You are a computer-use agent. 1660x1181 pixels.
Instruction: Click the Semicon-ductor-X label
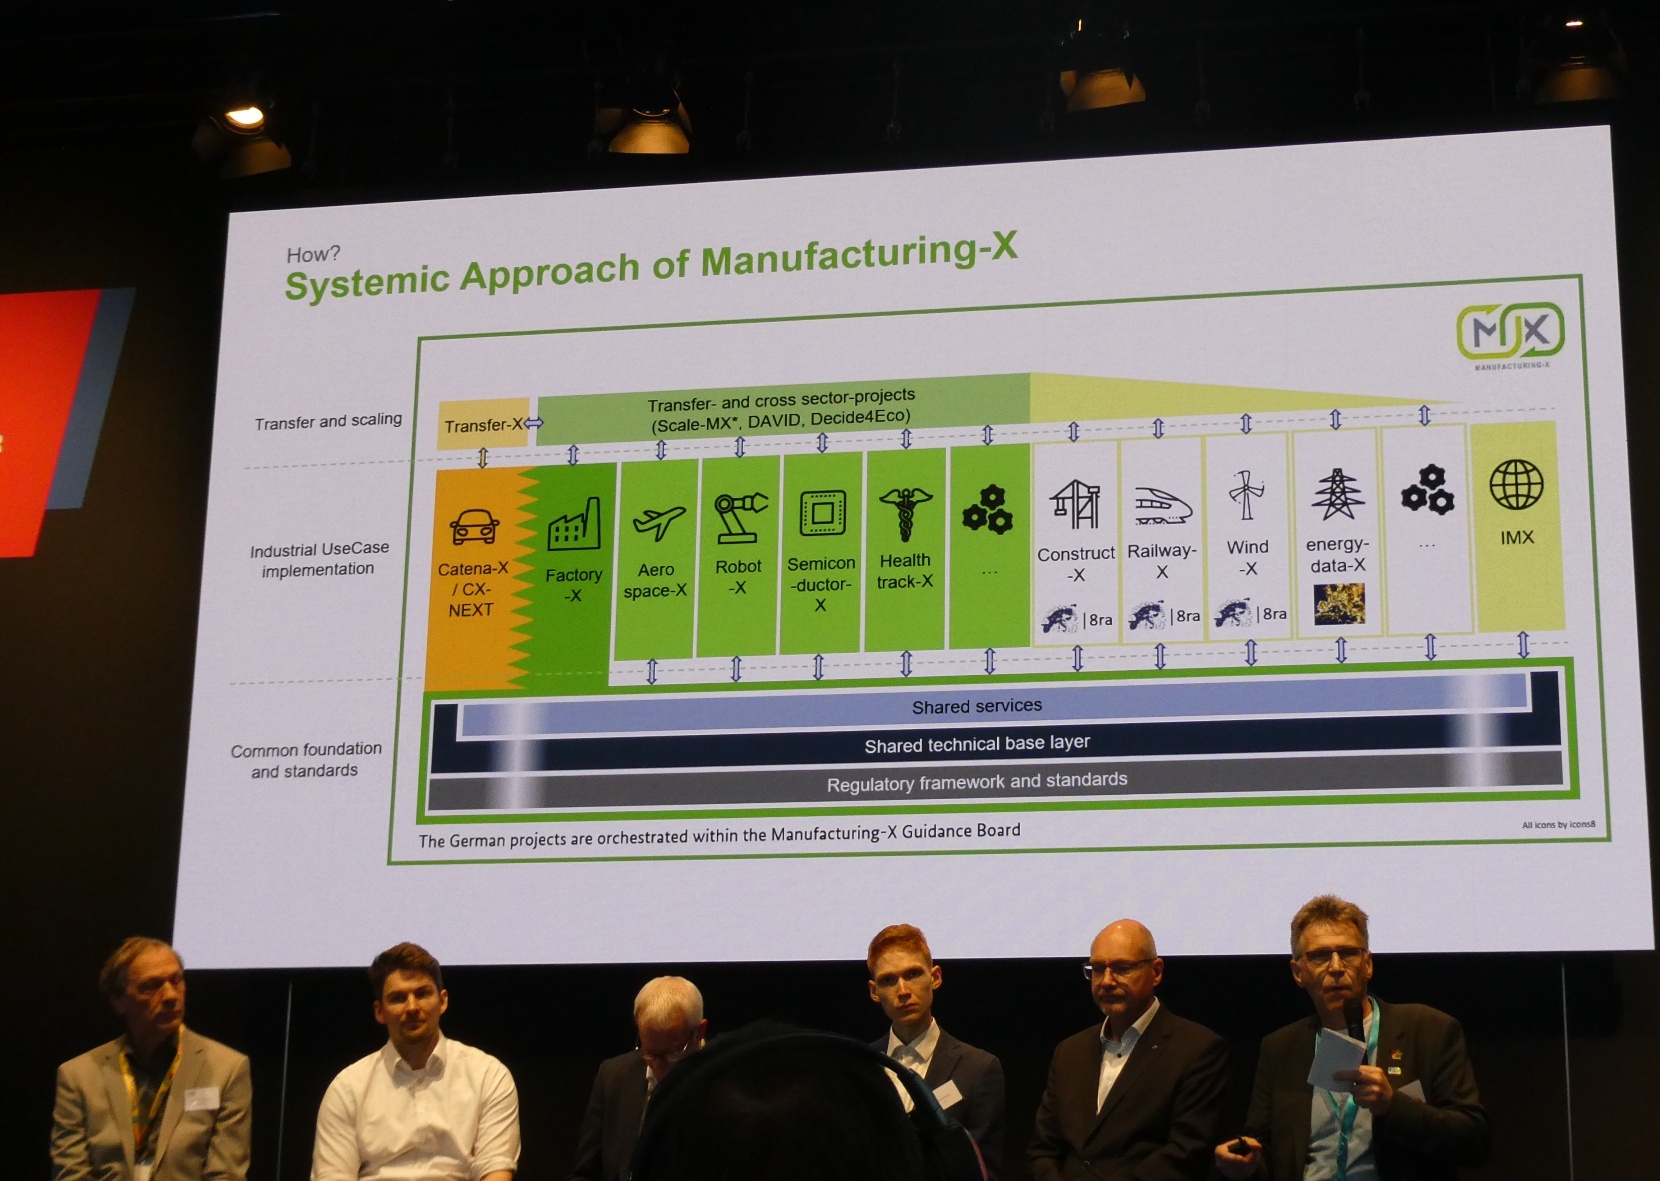coord(821,584)
